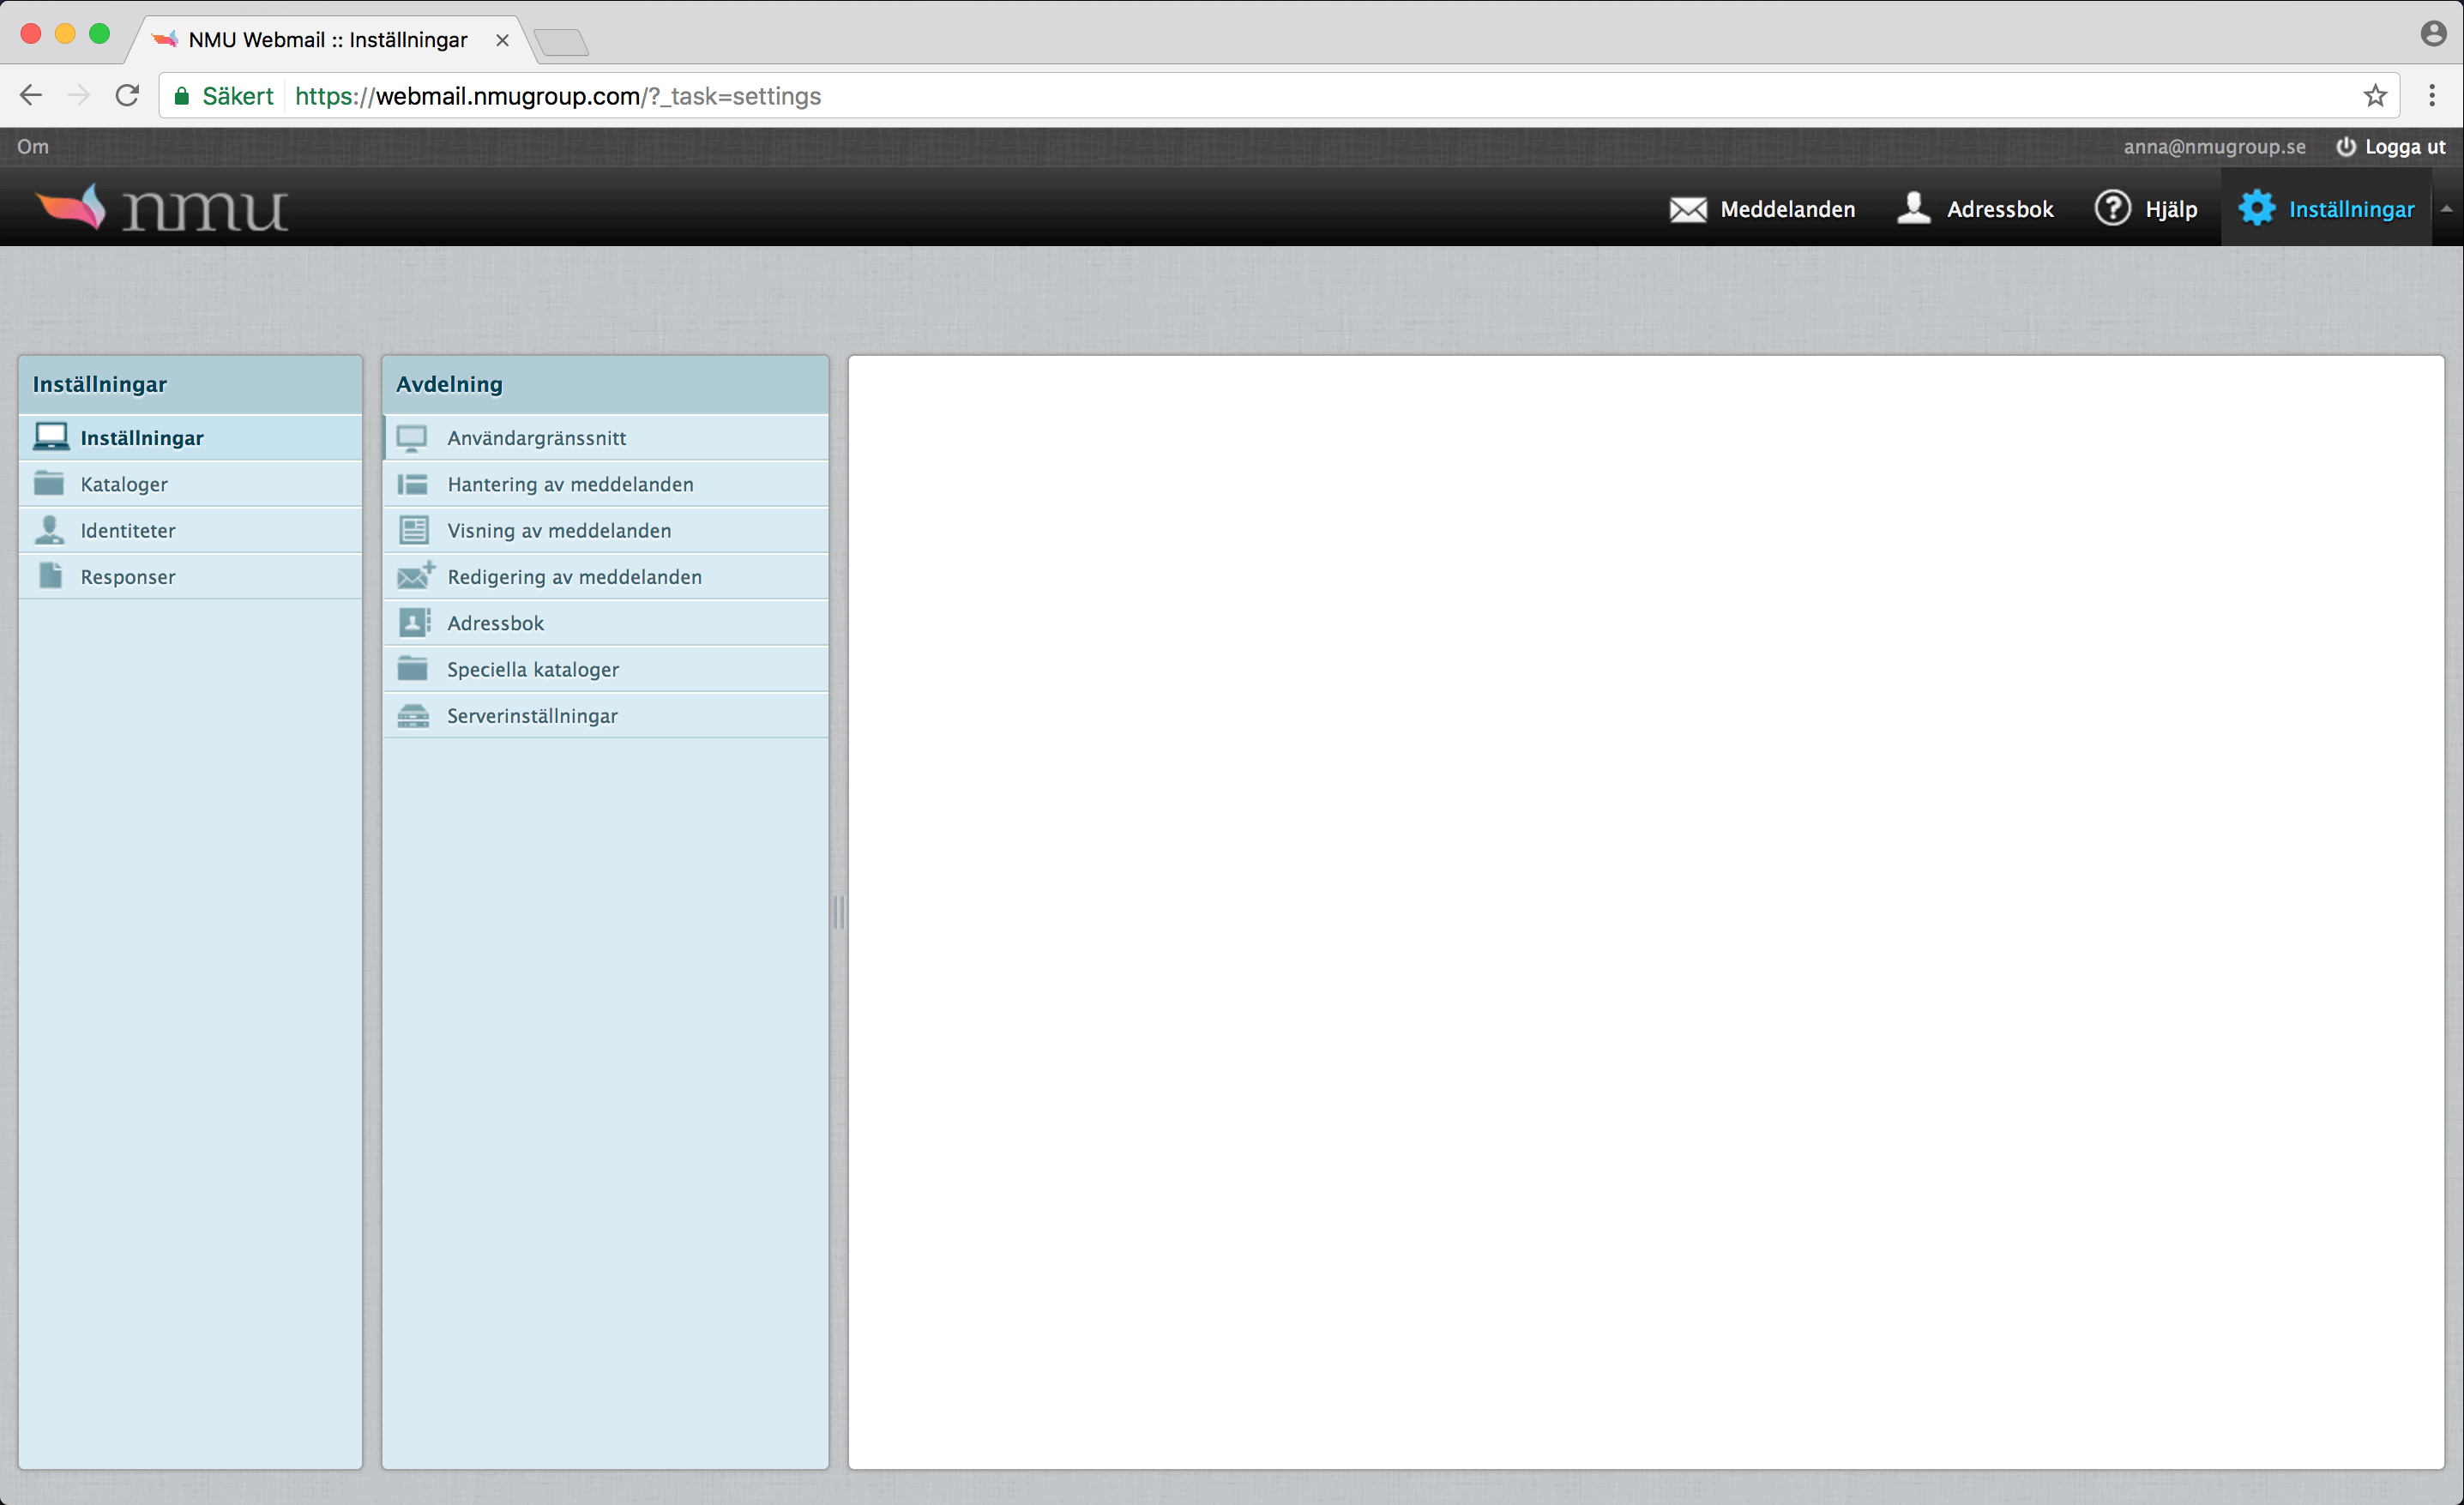Screen dimensions: 2464x1505
Task: Select Hantering av meddelanden section
Action: coord(605,483)
